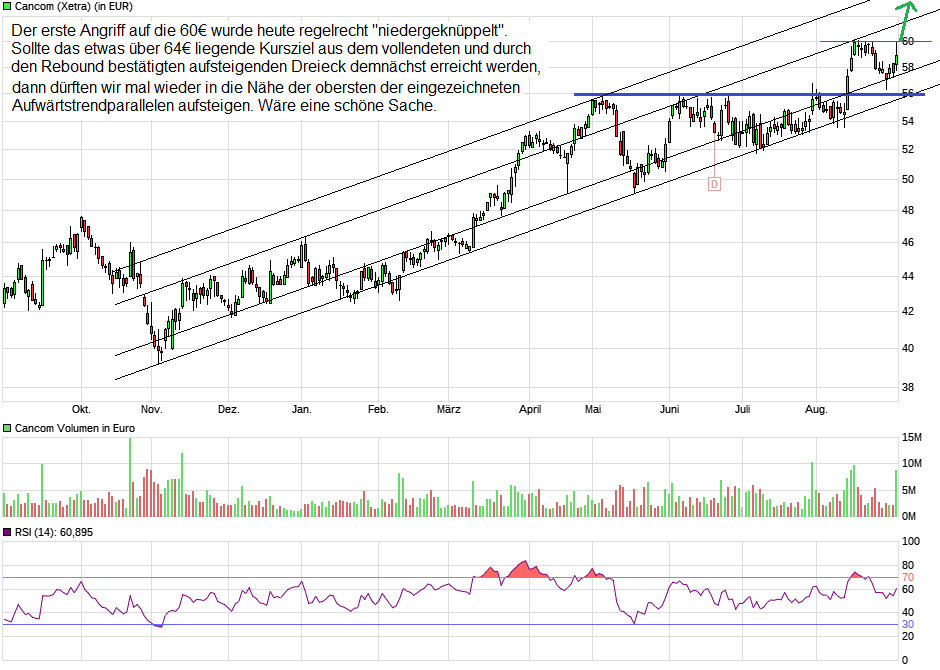Image resolution: width=940 pixels, height=670 pixels.
Task: Click the 50 price axis value
Action: click(908, 180)
